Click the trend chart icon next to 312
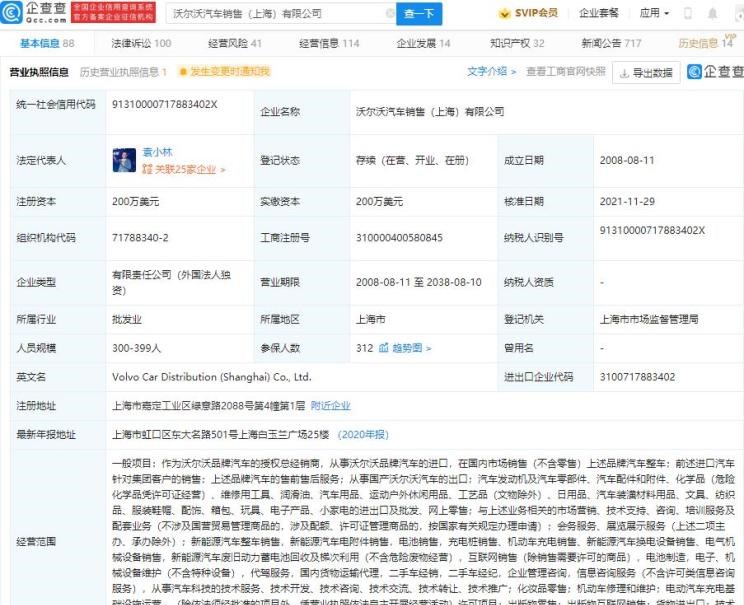744x605 pixels. pos(383,348)
